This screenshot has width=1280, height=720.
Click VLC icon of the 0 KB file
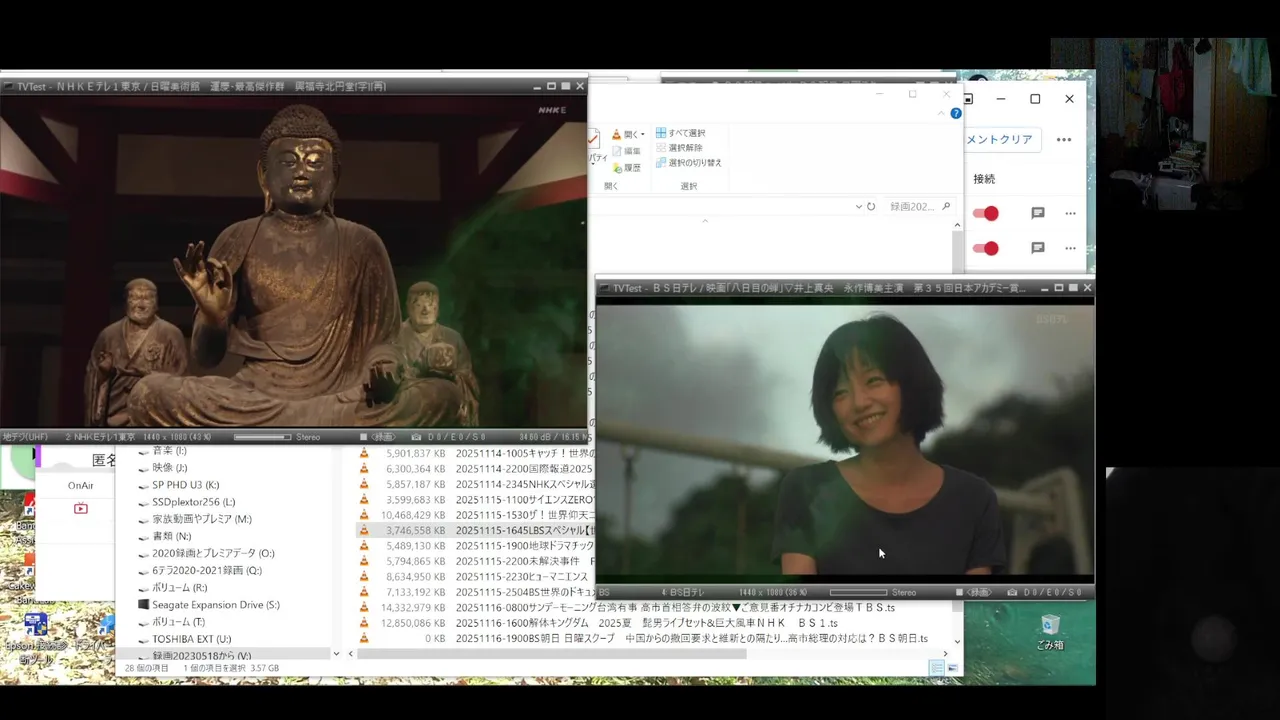click(x=364, y=638)
